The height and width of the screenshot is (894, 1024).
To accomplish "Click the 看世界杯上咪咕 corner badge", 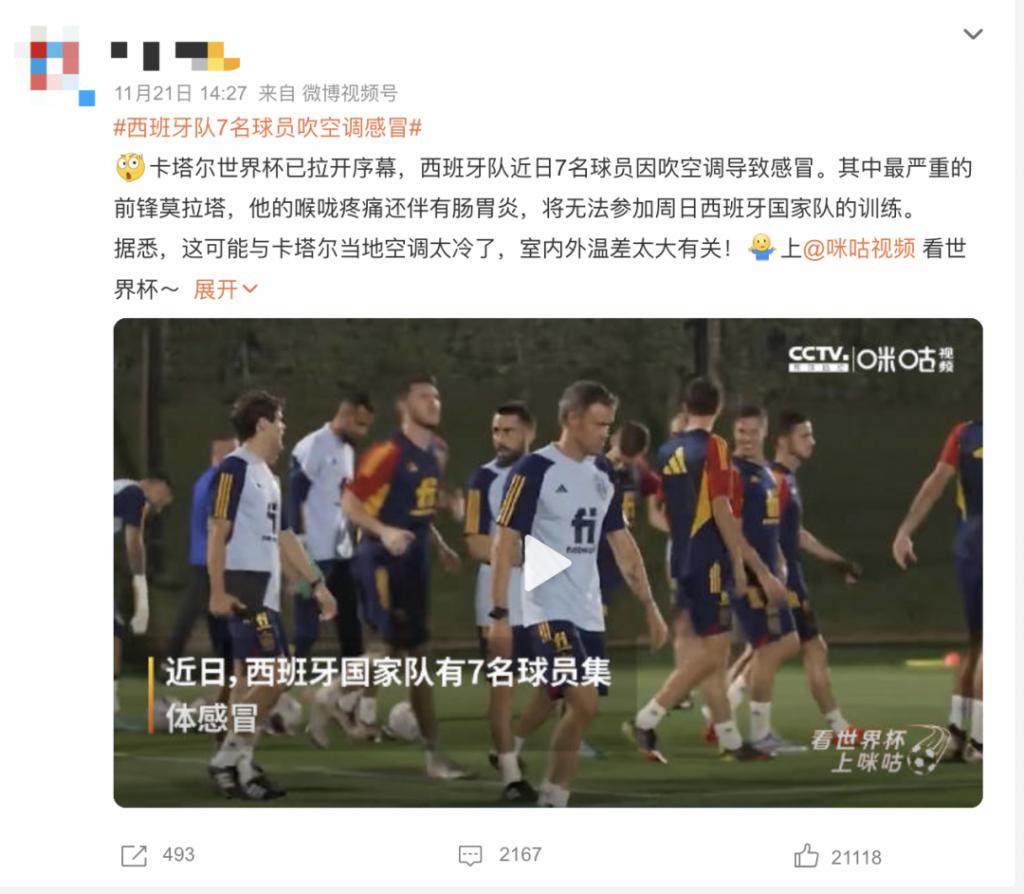I will coord(878,751).
